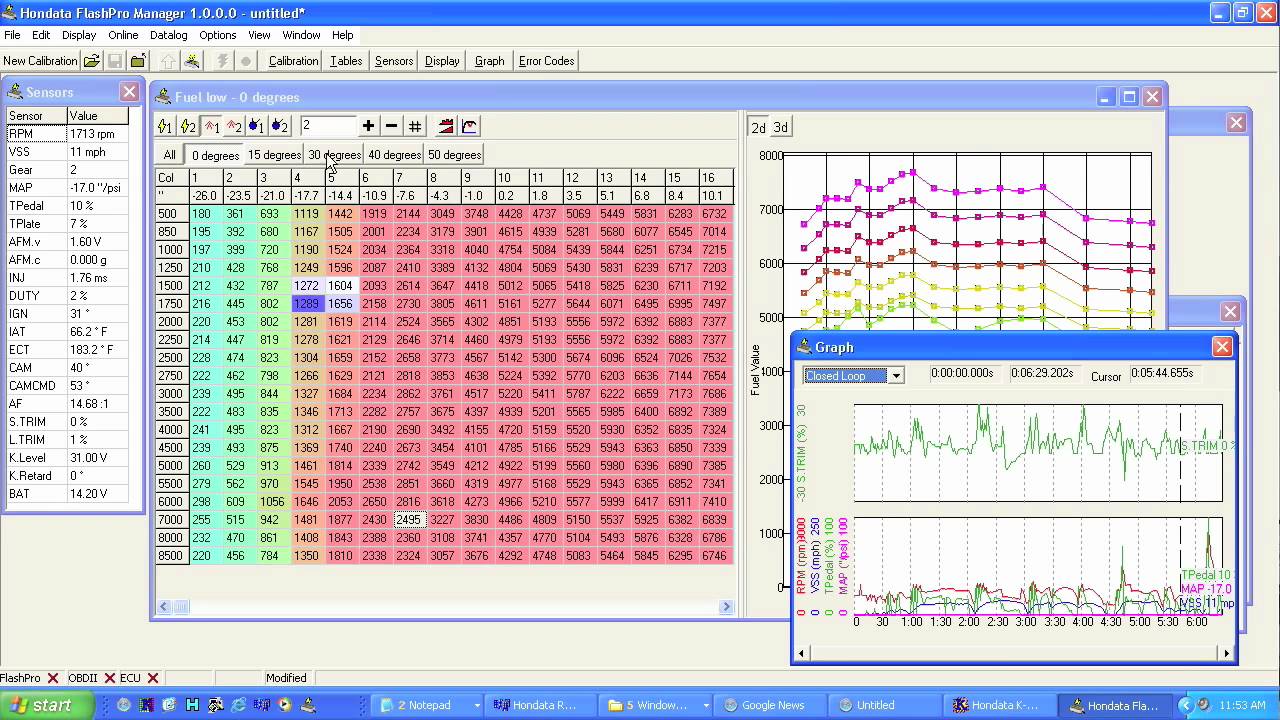Click the ECU status X indicator

point(153,678)
